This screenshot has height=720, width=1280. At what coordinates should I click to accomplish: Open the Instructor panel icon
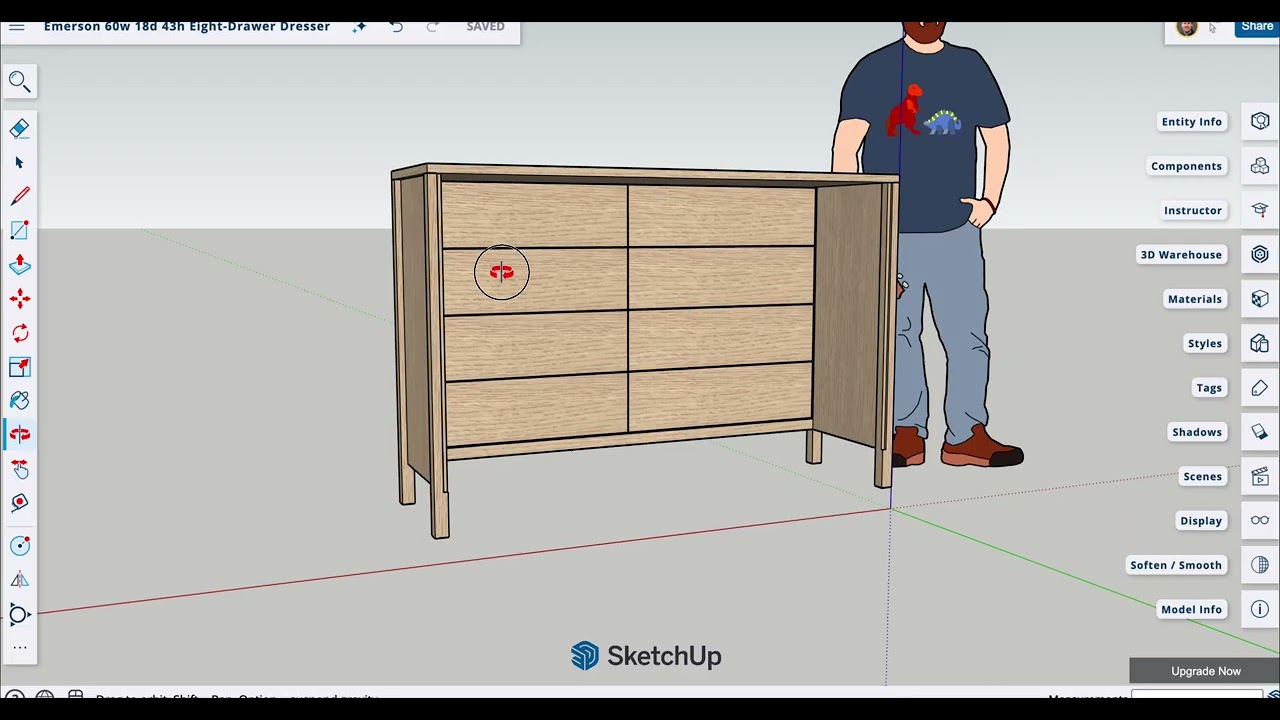click(x=1259, y=210)
